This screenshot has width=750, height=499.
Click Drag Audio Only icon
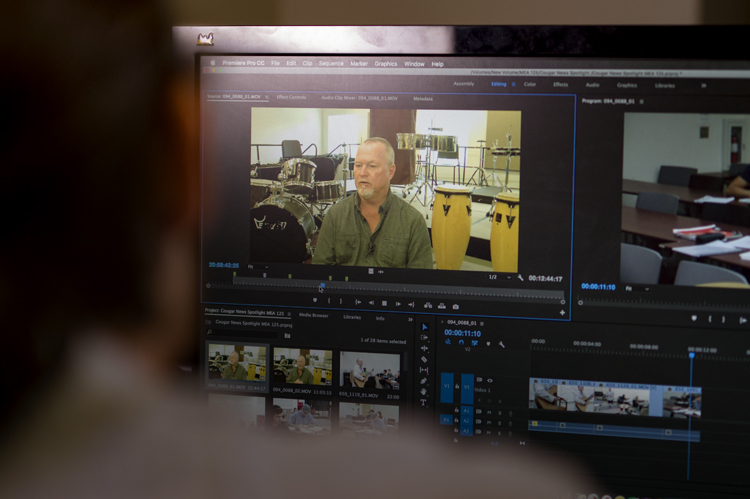click(x=381, y=272)
